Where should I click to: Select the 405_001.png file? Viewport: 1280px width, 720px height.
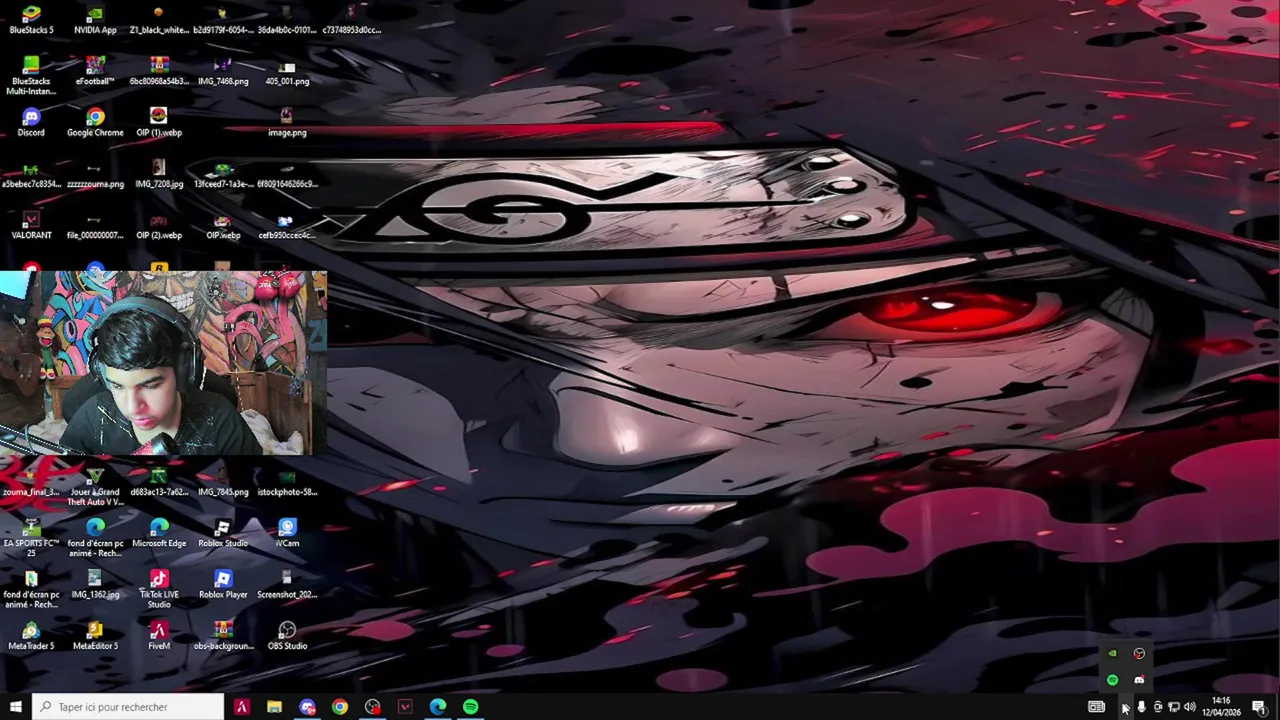pos(287,71)
